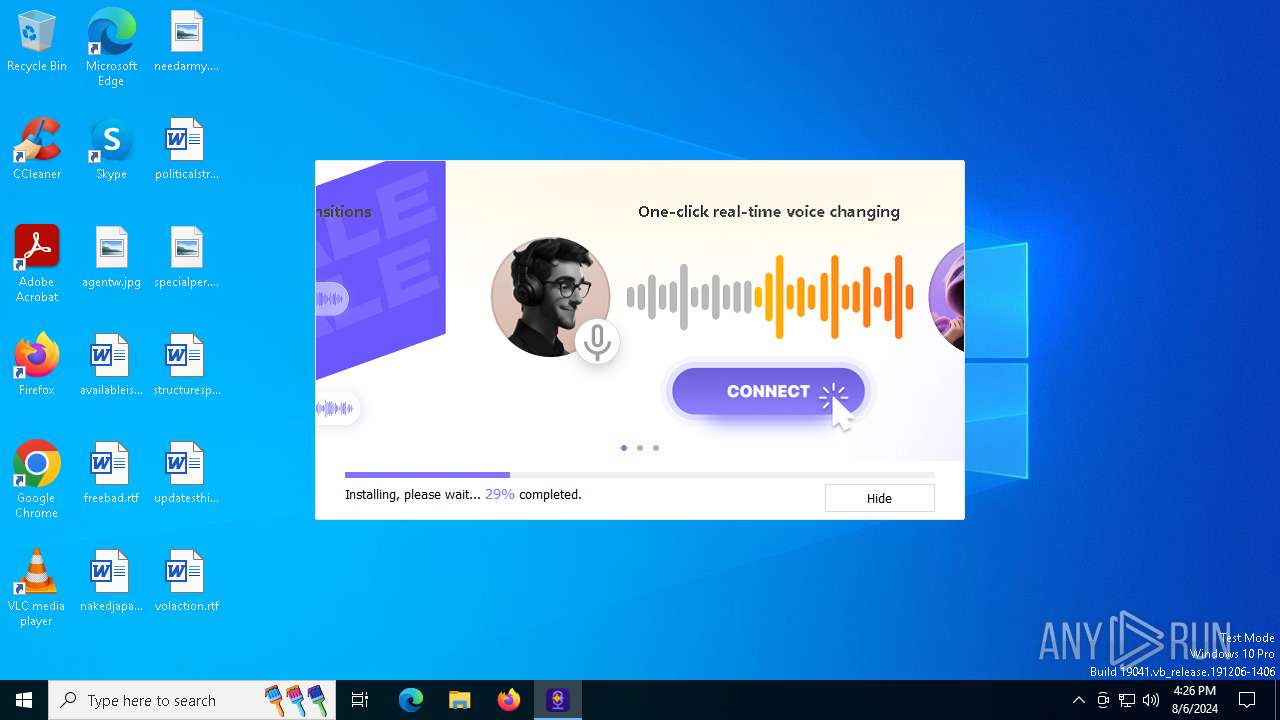Open the volaction.rtf document
Image resolution: width=1280 pixels, height=720 pixels.
186,582
